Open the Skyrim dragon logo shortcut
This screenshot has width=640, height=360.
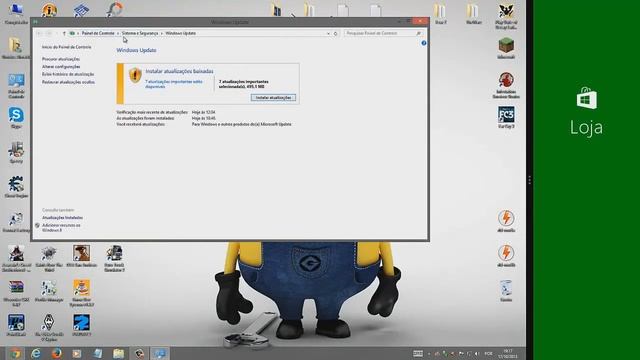tap(49, 328)
